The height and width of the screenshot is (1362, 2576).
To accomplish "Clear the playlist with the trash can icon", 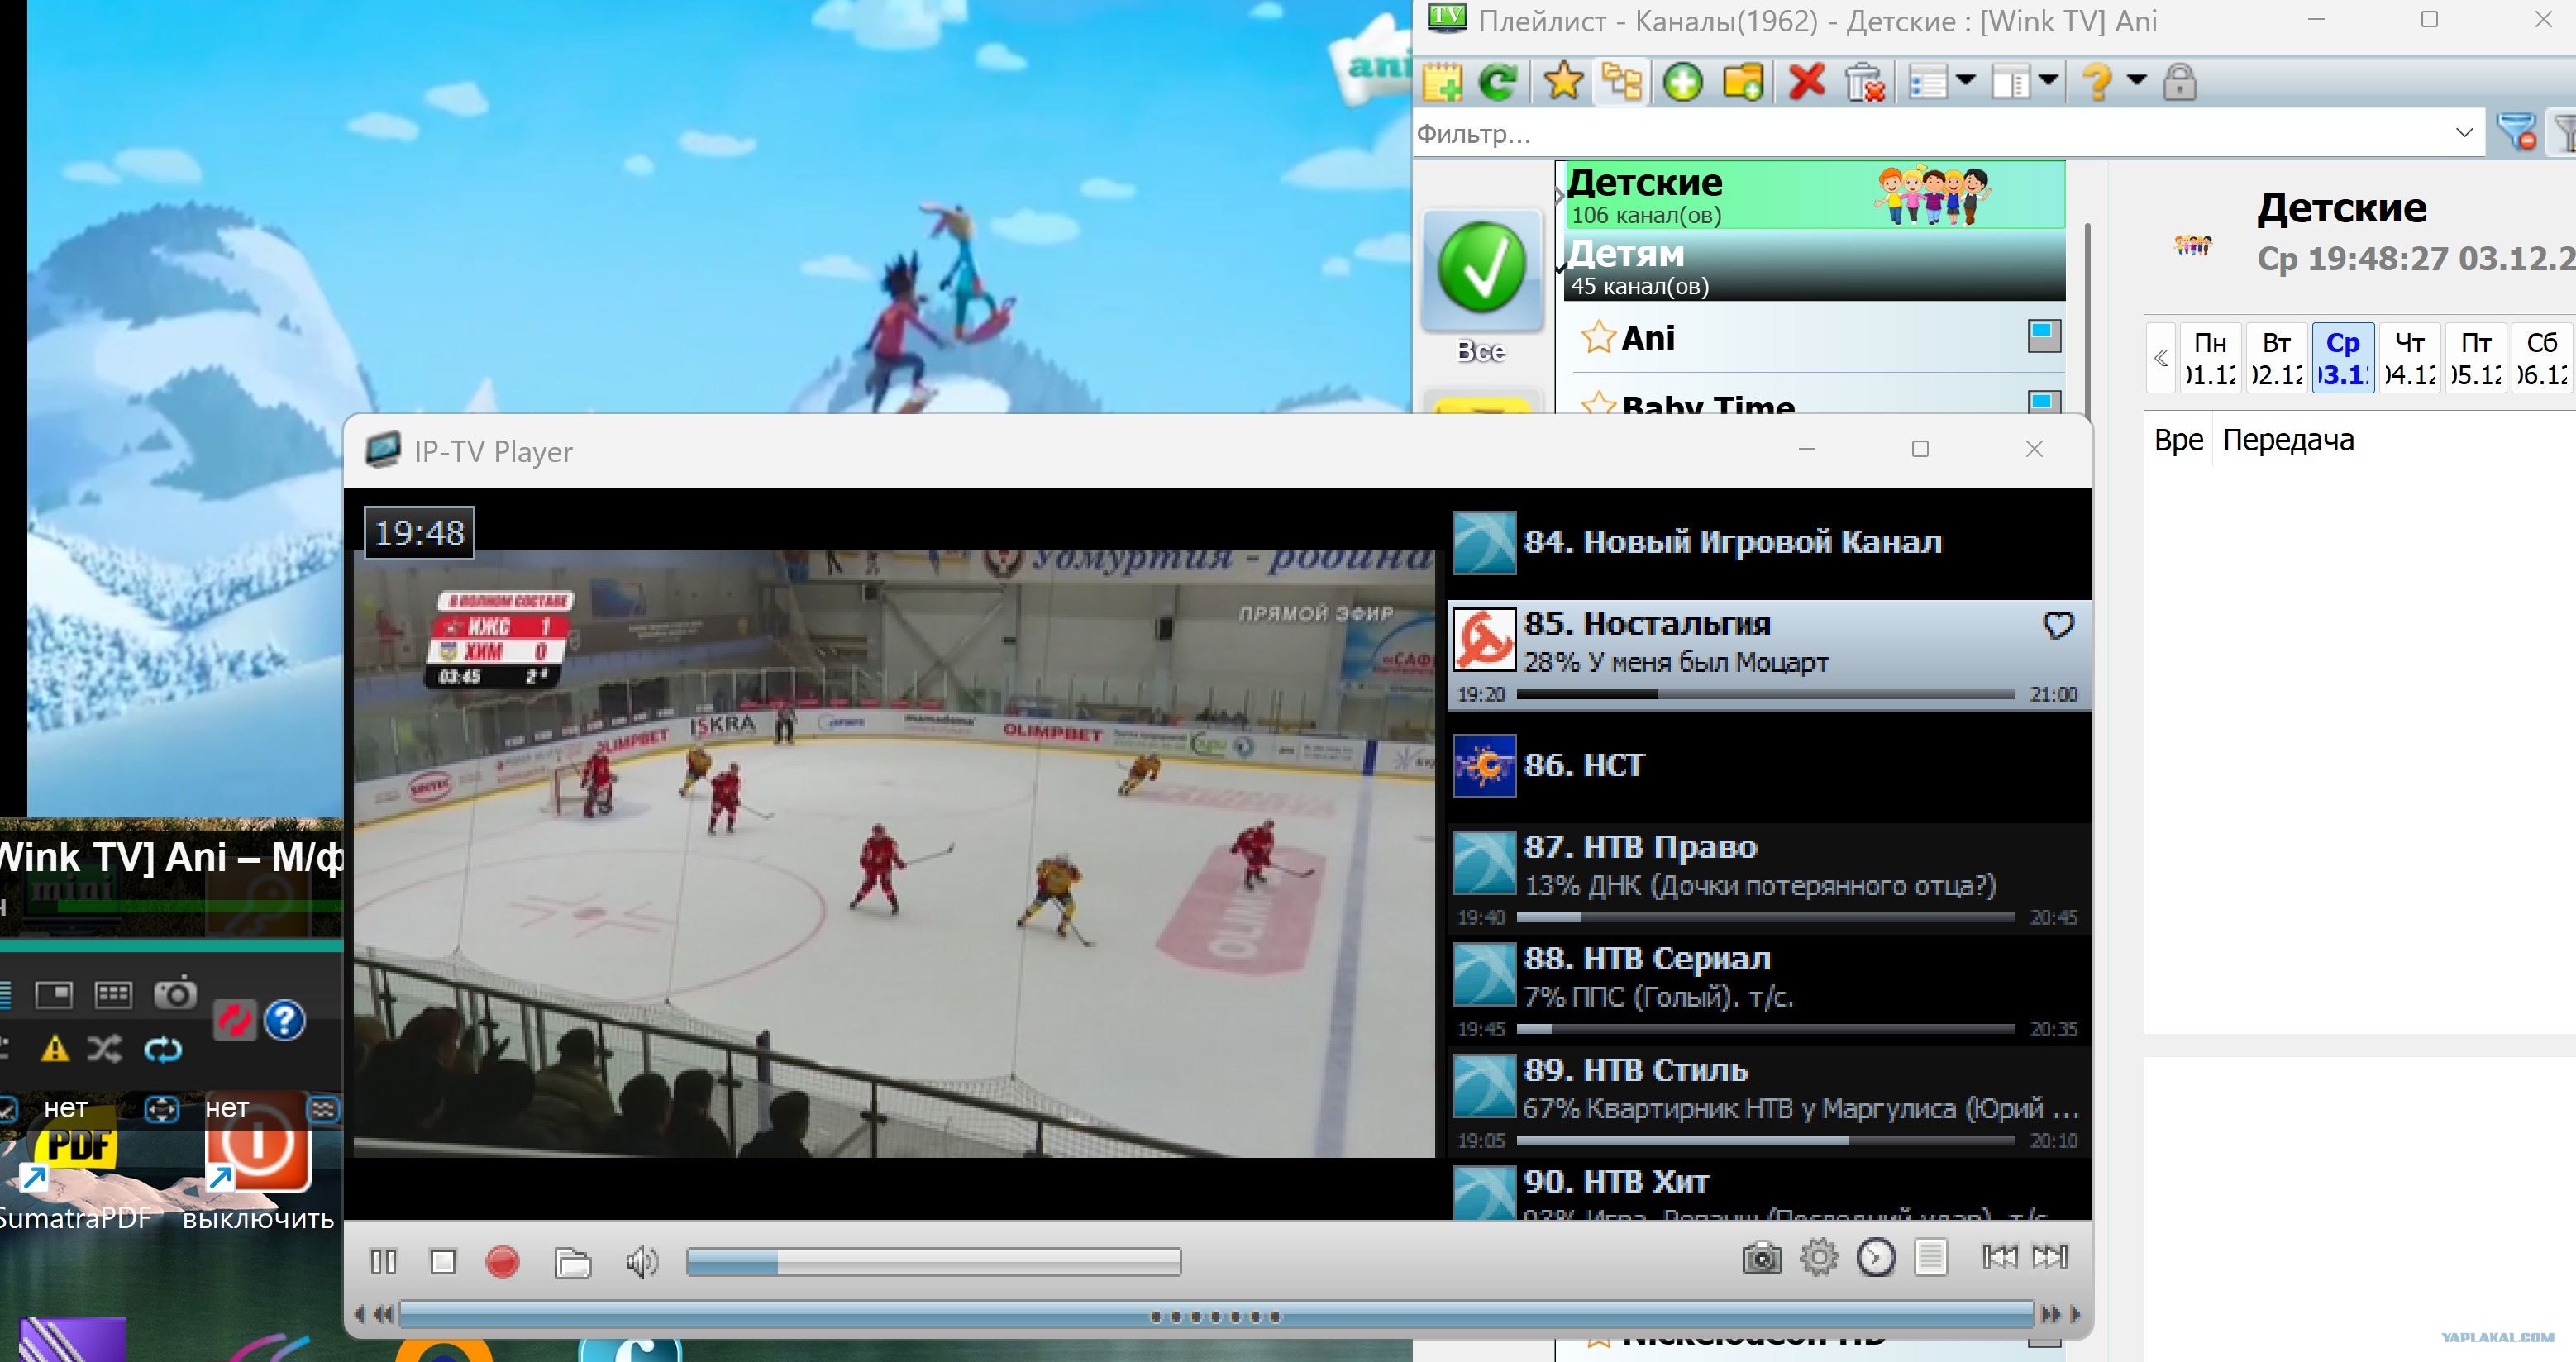I will point(1864,82).
